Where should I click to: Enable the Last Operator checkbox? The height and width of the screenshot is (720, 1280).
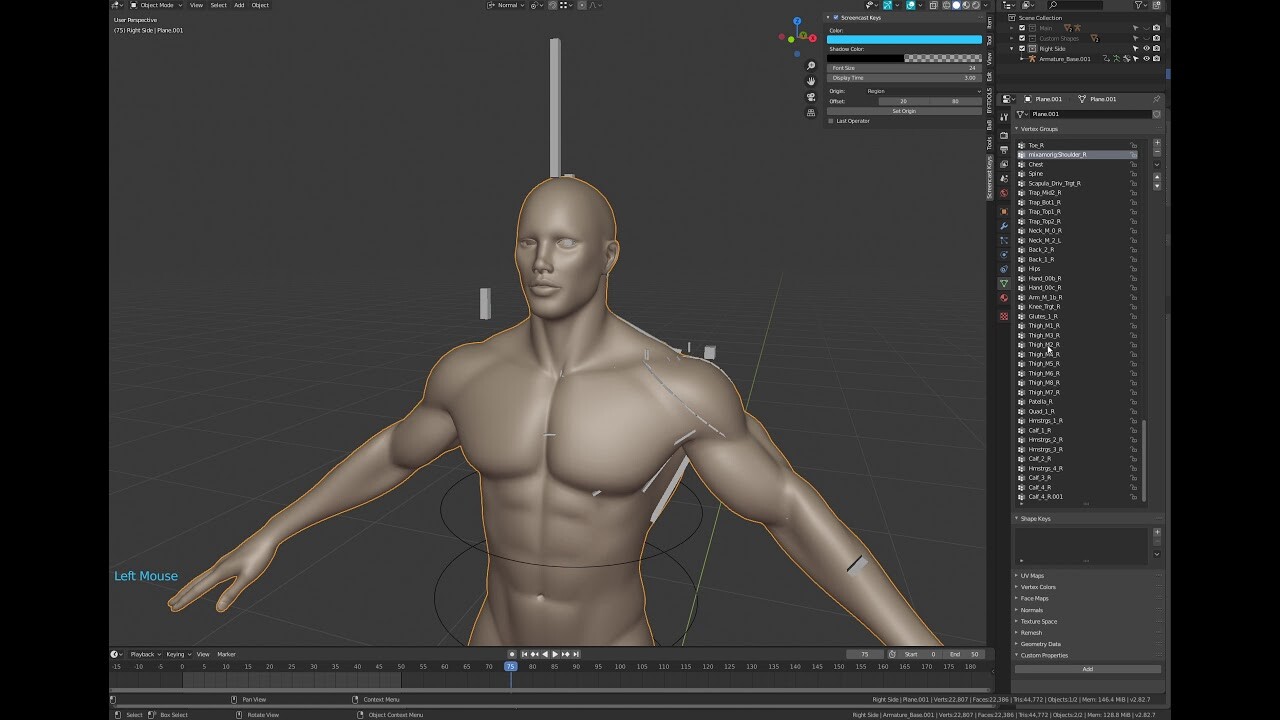coord(831,121)
